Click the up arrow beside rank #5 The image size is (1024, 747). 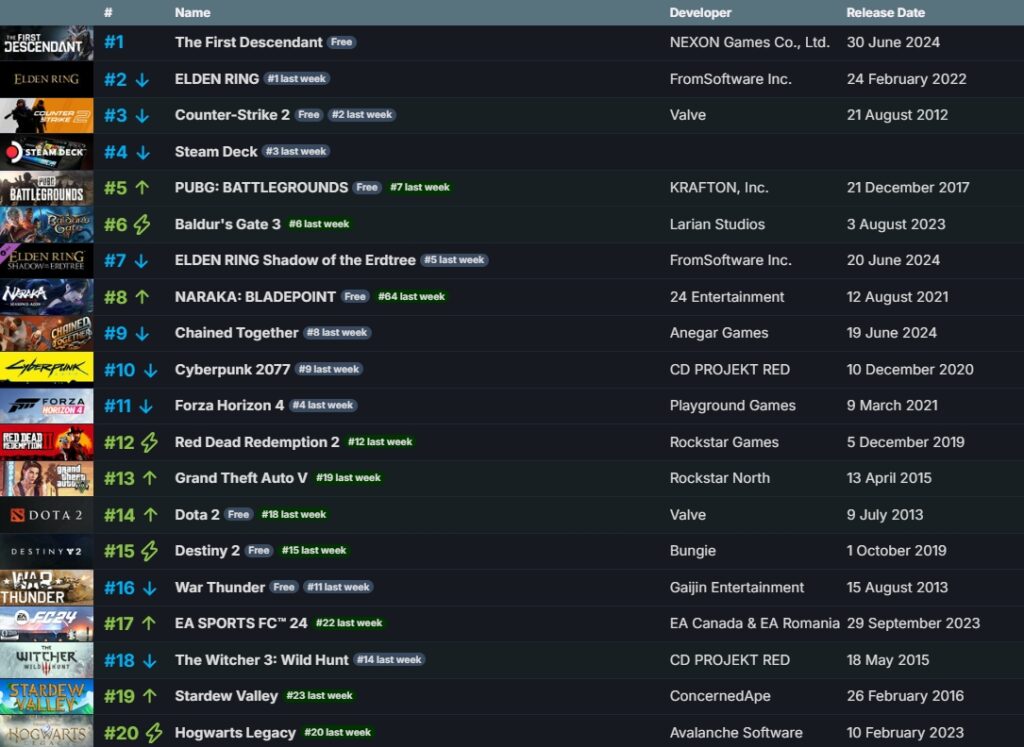(142, 188)
